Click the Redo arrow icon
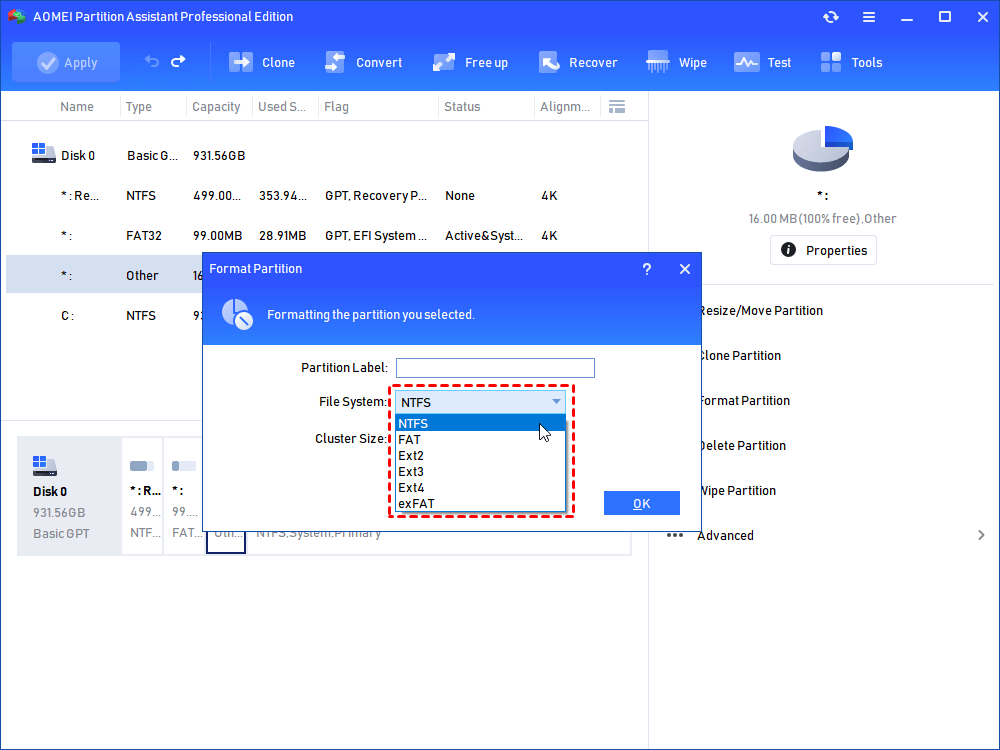The image size is (1000, 750). 178,62
